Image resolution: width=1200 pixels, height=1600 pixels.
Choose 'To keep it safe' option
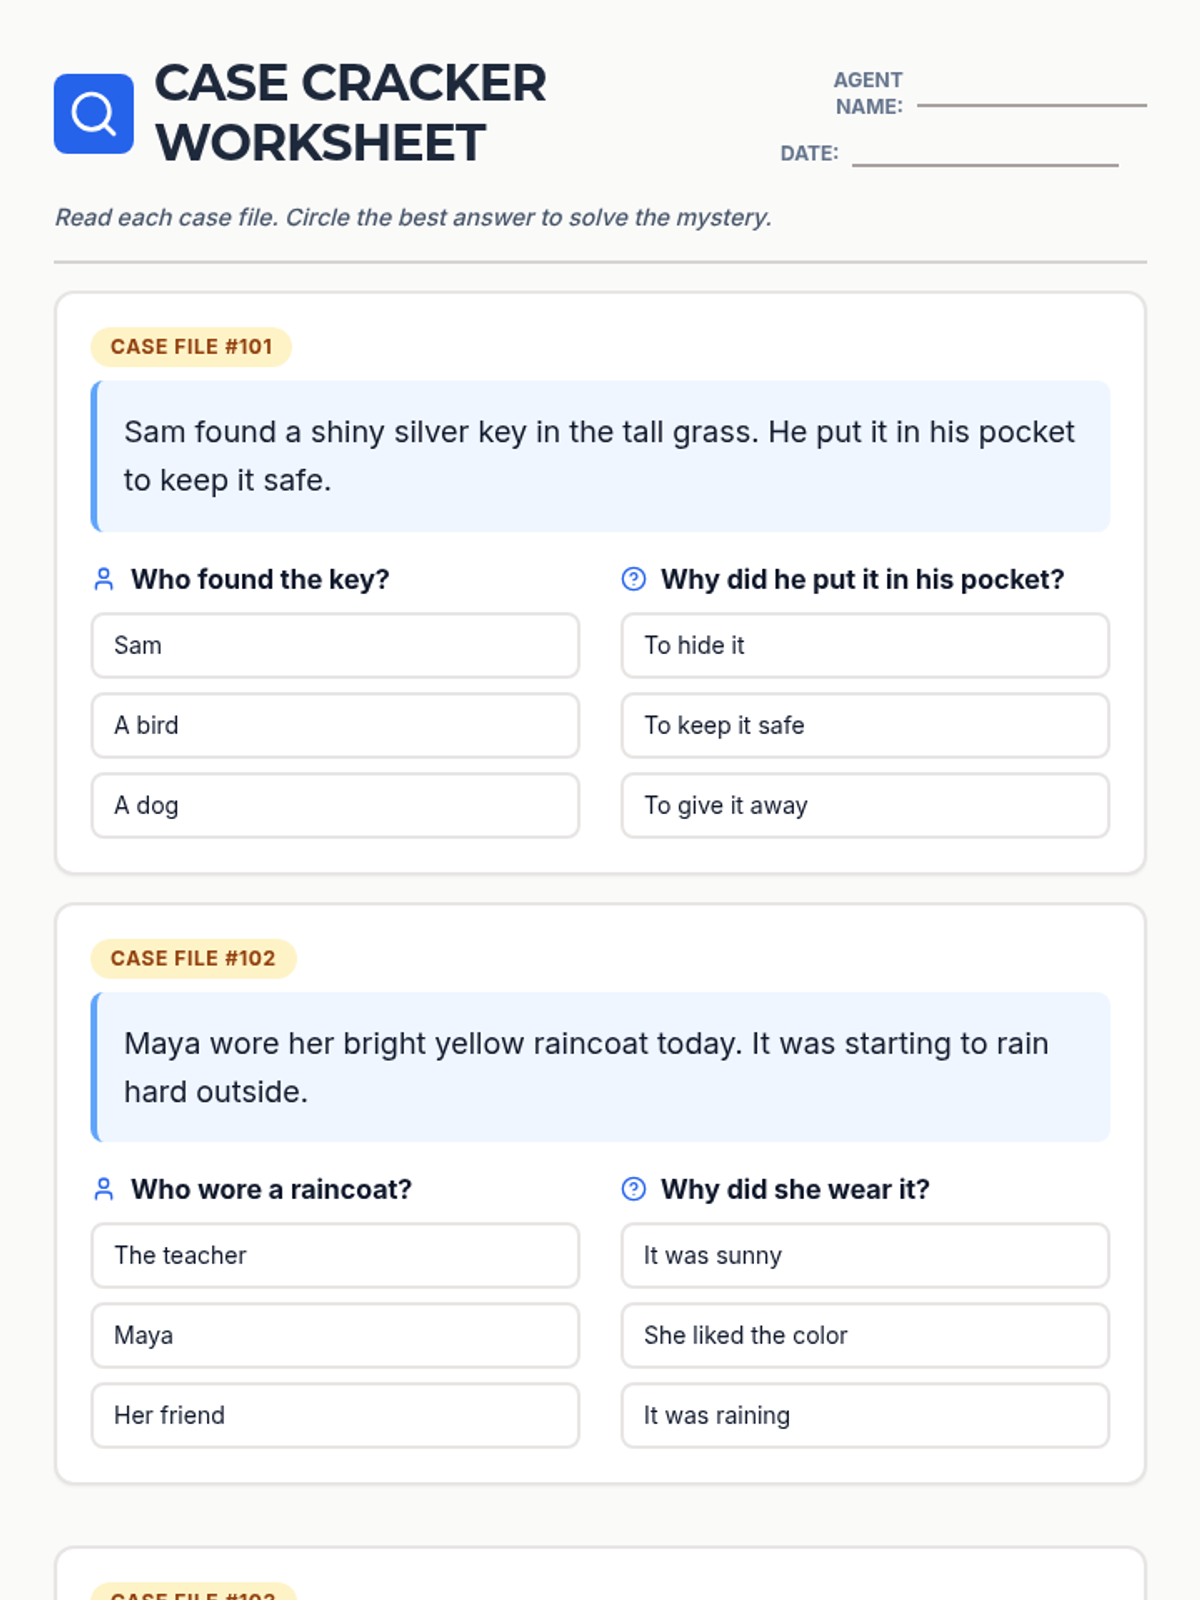pyautogui.click(x=865, y=725)
